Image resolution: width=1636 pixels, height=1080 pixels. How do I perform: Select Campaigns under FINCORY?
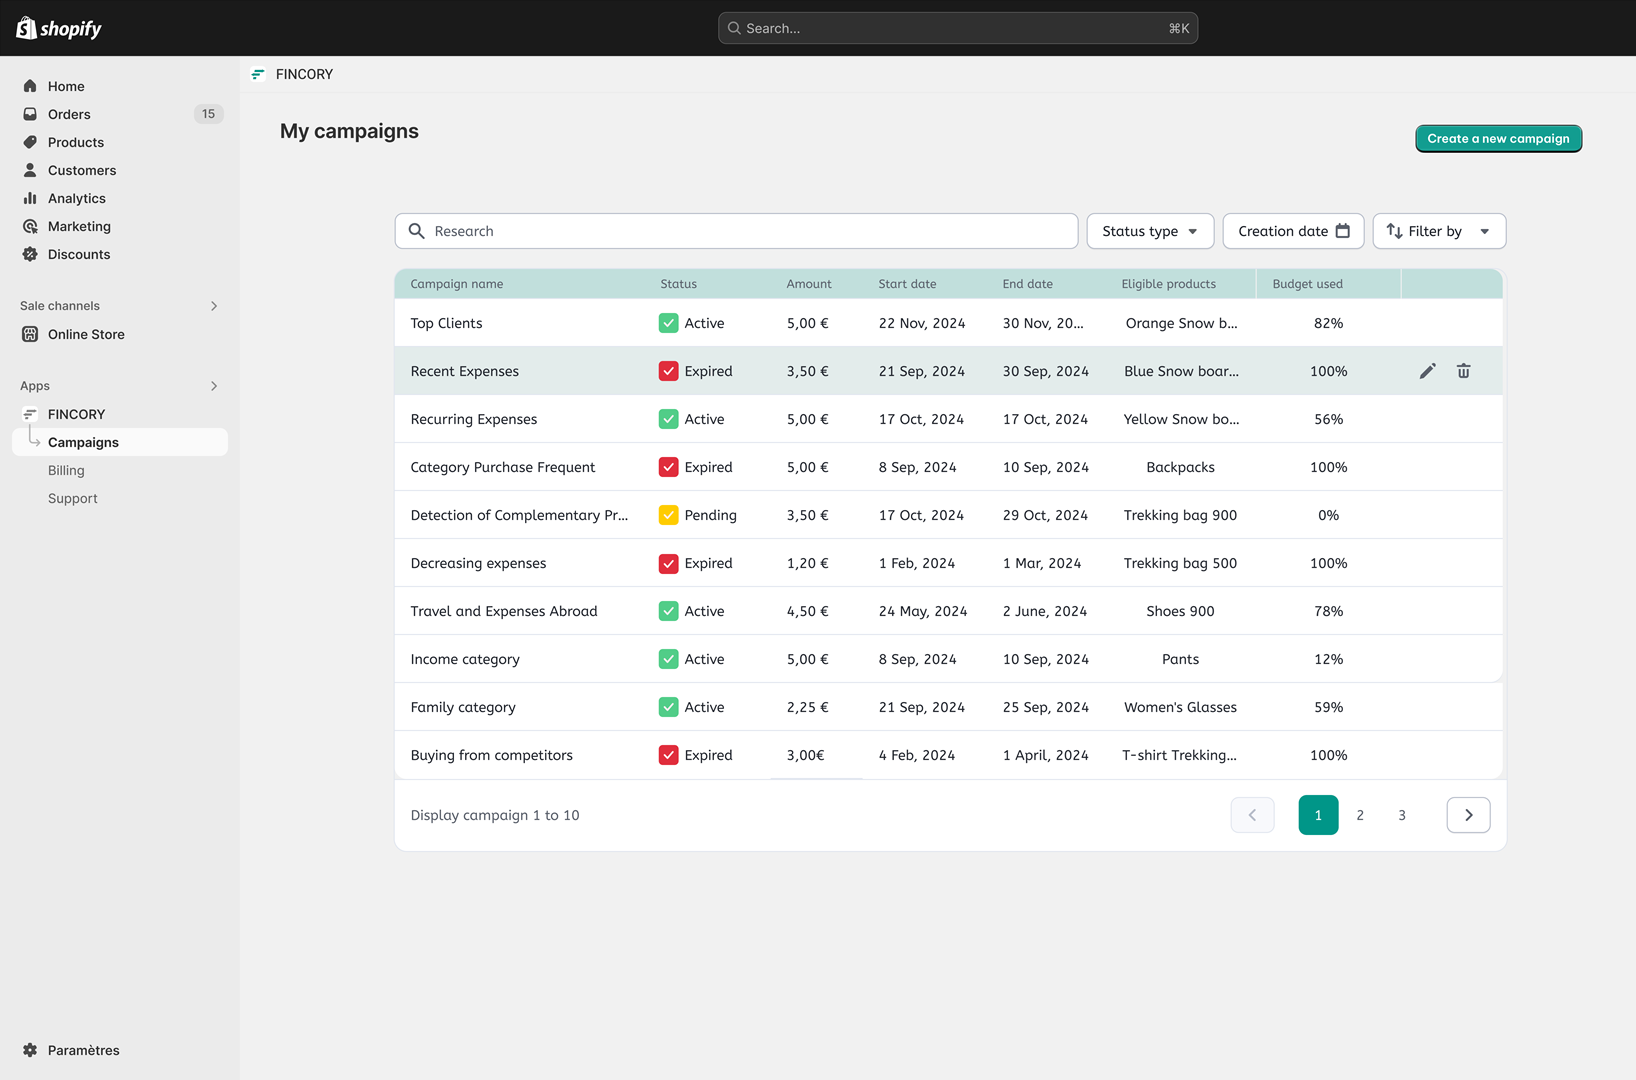(120, 442)
